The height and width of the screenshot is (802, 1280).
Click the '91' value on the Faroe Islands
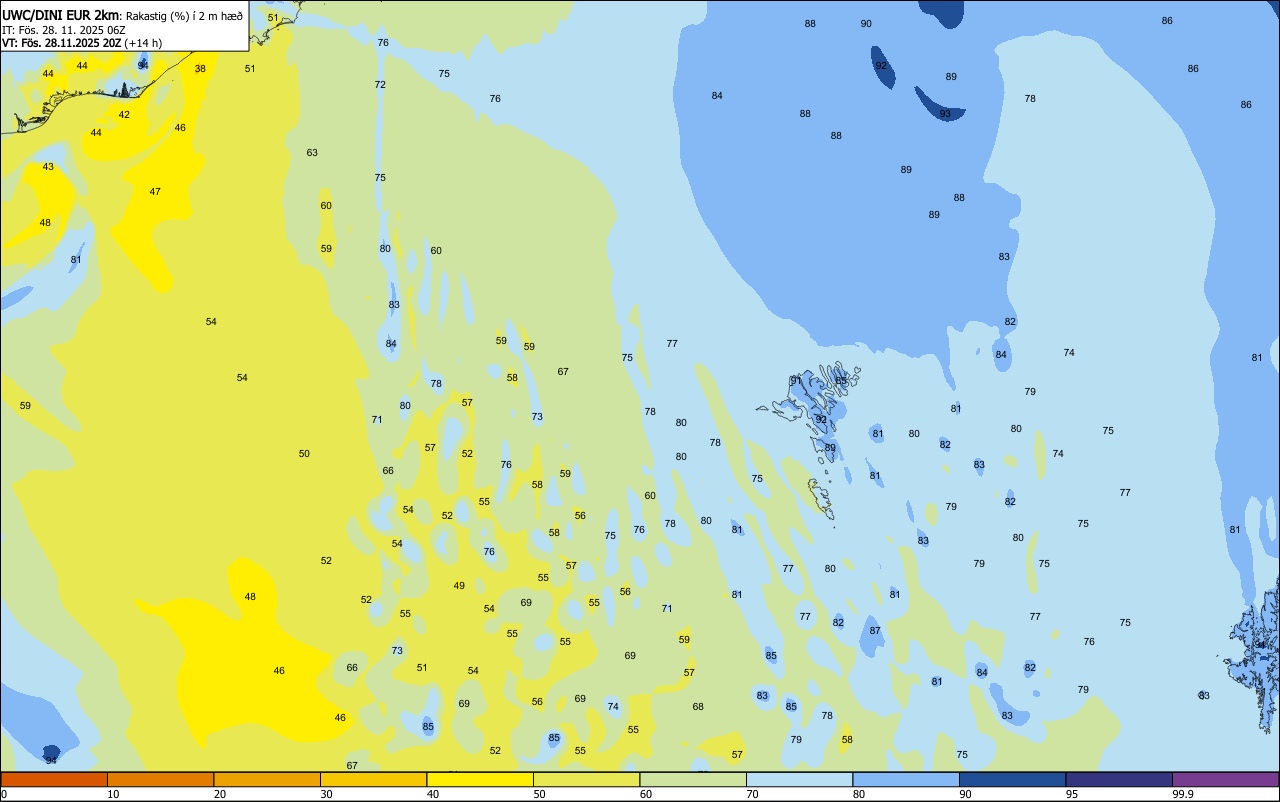click(x=796, y=381)
